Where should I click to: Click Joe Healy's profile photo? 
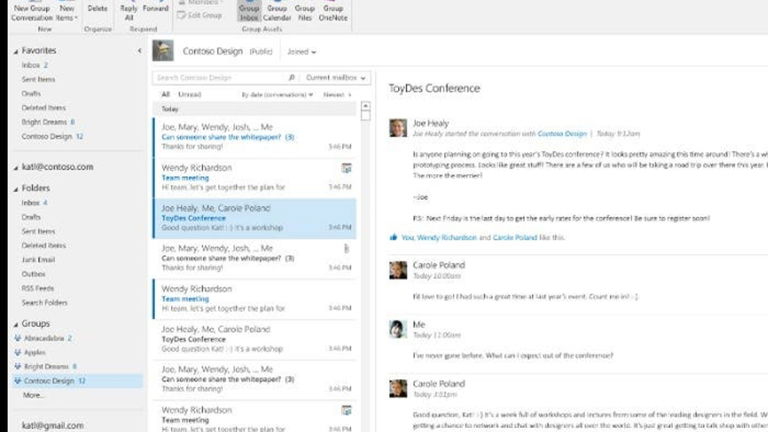pos(398,127)
